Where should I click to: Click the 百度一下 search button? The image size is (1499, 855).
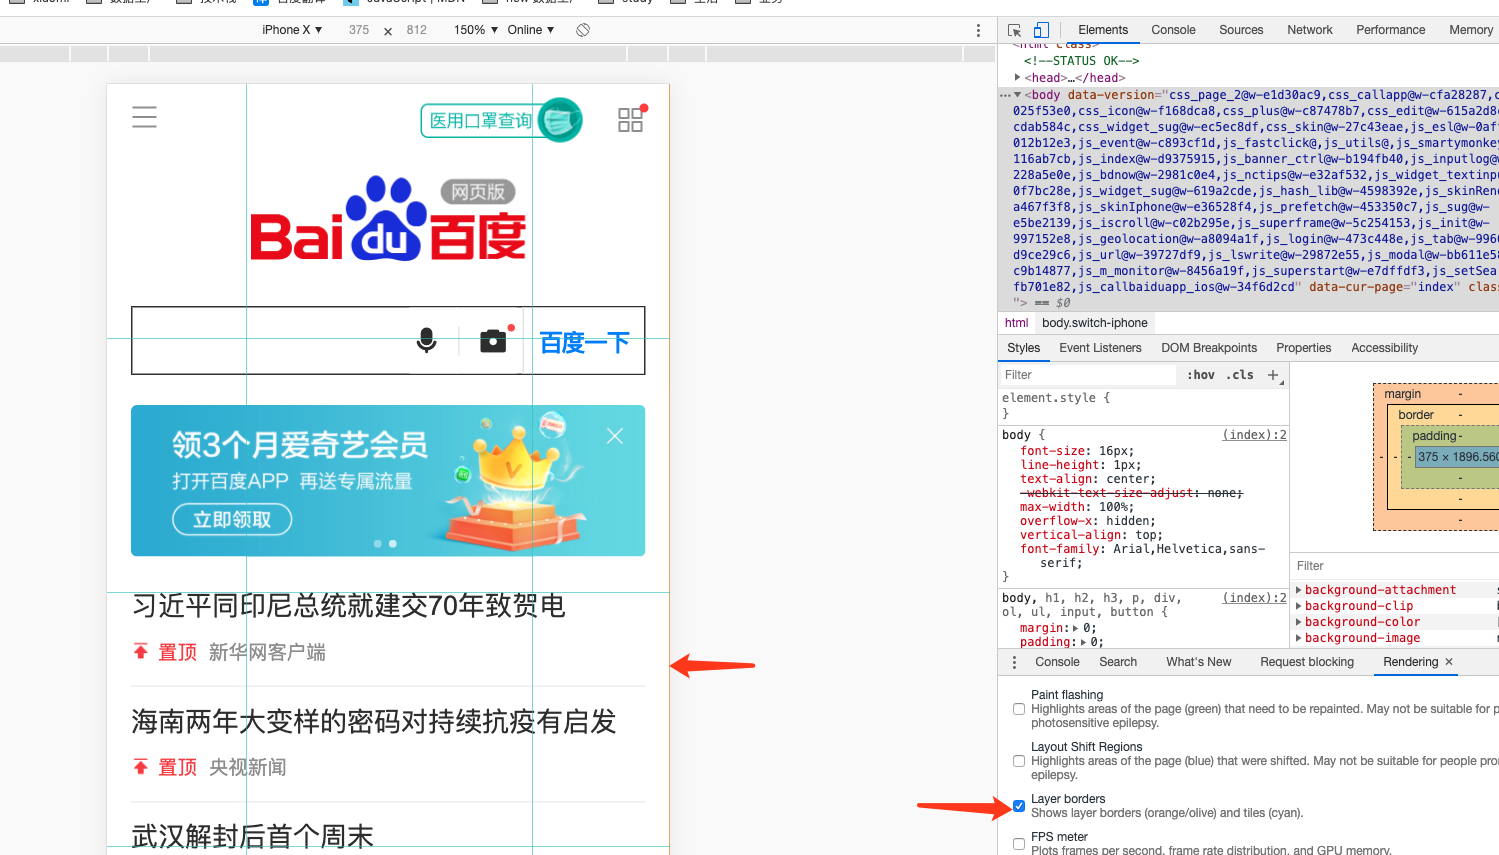click(x=585, y=343)
